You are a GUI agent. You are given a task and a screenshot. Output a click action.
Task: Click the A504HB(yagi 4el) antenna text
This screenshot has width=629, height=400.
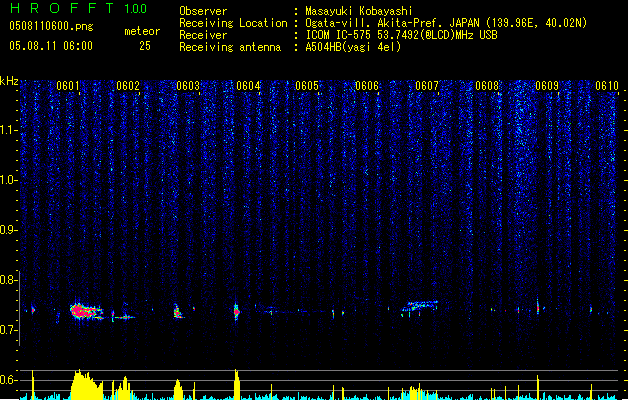[x=353, y=47]
